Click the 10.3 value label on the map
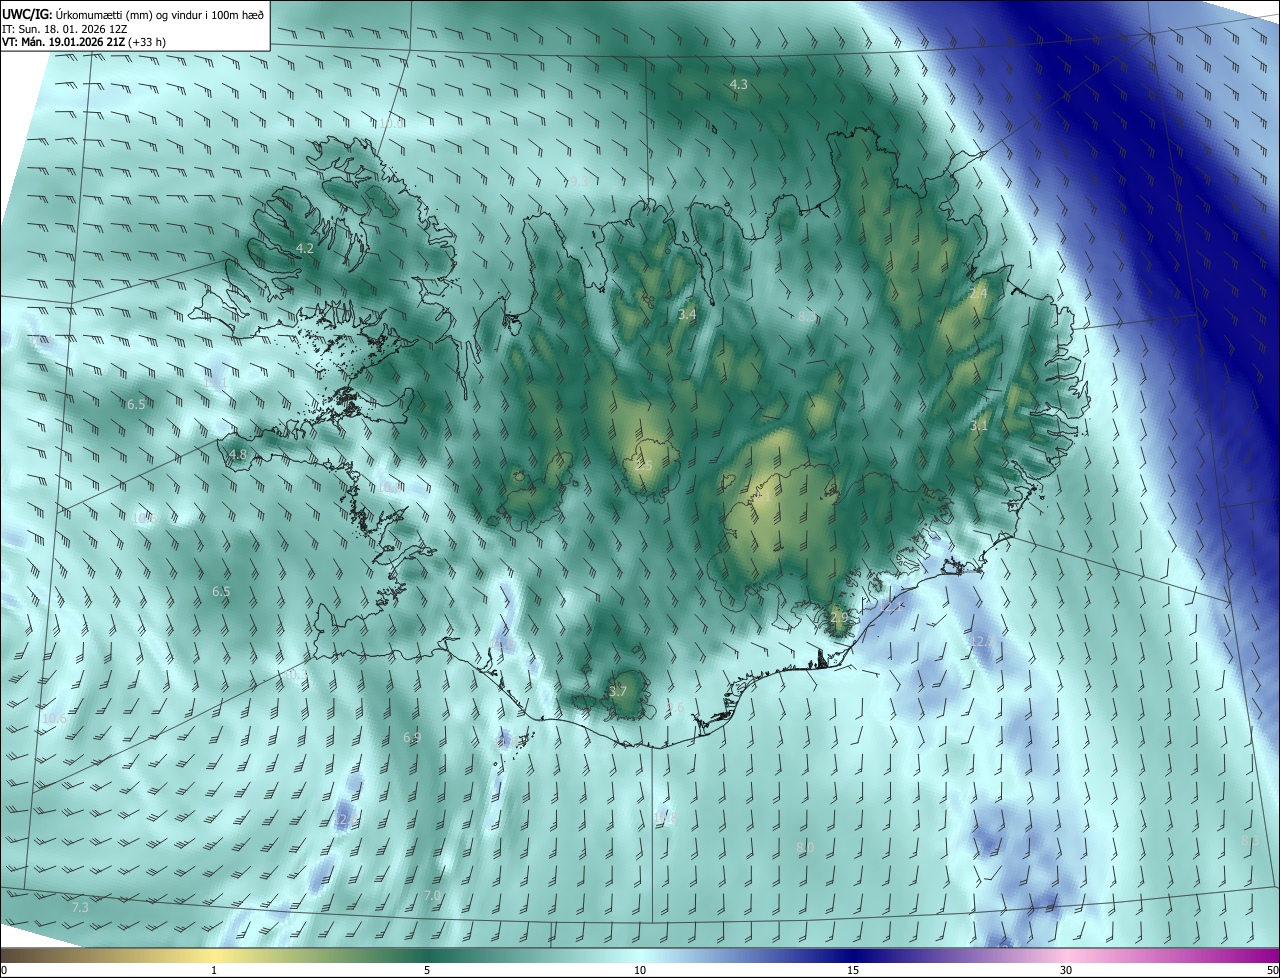Screen dimensions: 1280x978 pos(296,676)
